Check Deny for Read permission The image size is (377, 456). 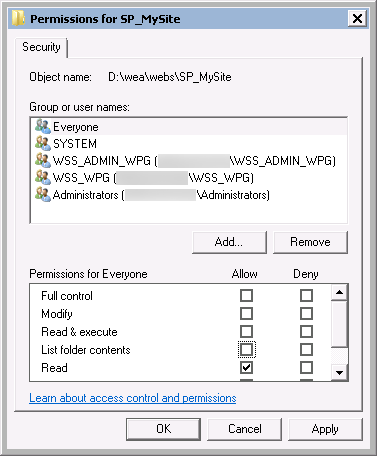[306, 368]
